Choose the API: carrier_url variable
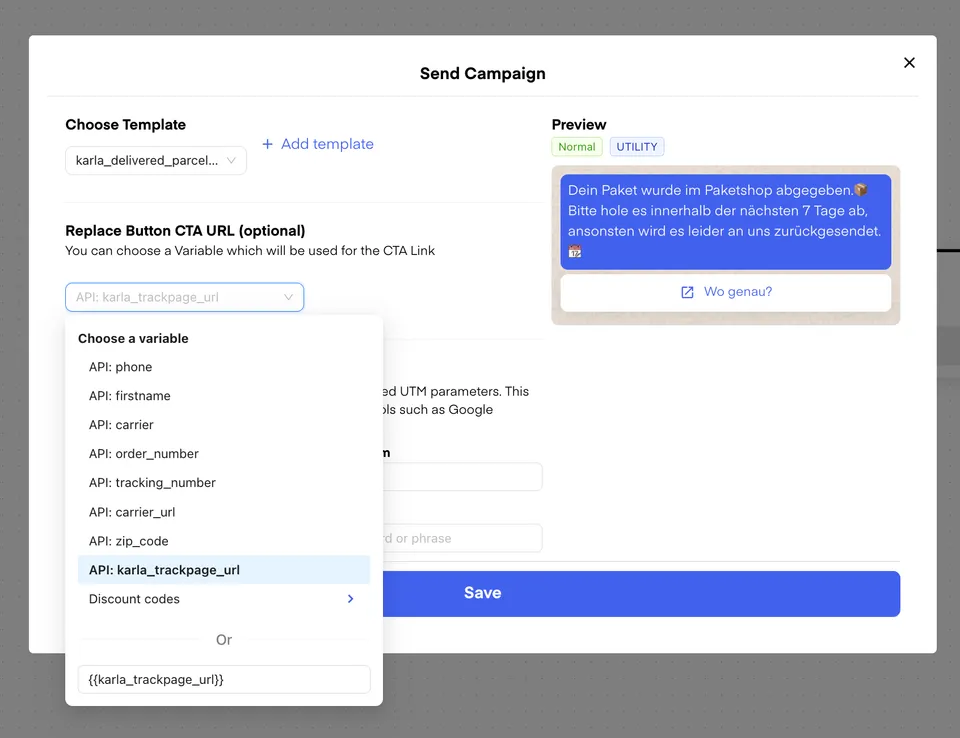The image size is (960, 738). click(132, 512)
